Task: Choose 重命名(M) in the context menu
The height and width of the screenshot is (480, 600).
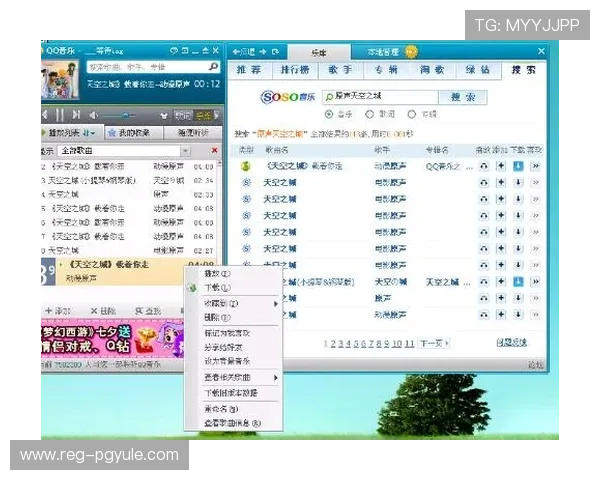Action: (x=221, y=409)
